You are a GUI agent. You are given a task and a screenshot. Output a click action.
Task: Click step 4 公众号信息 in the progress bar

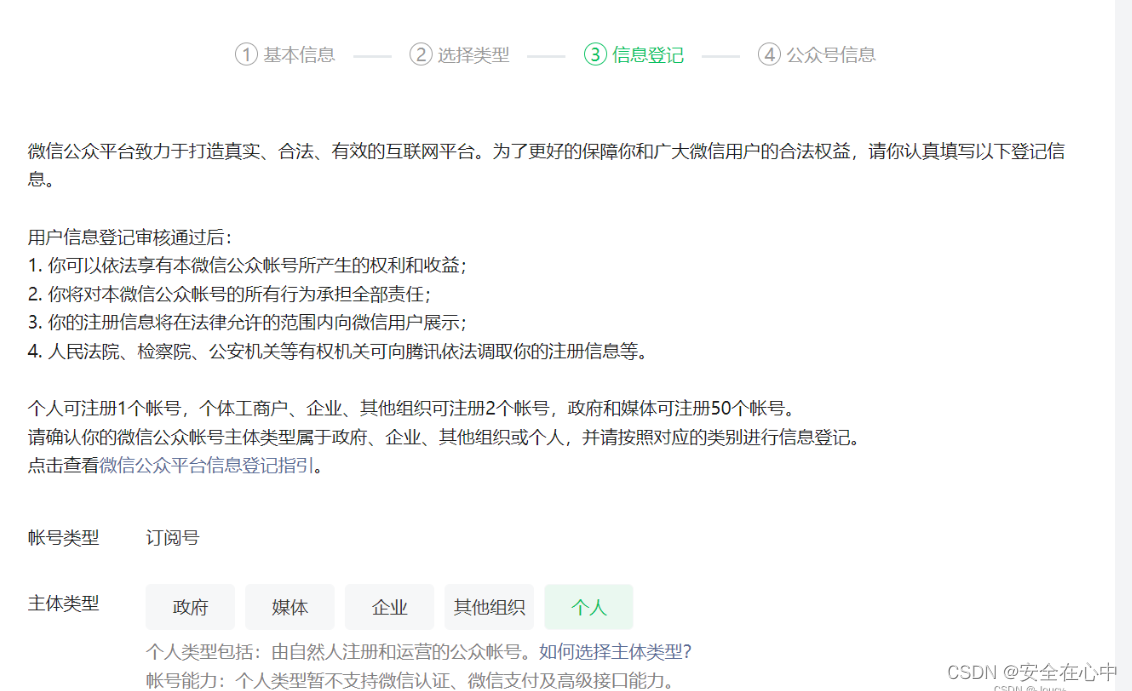(817, 55)
